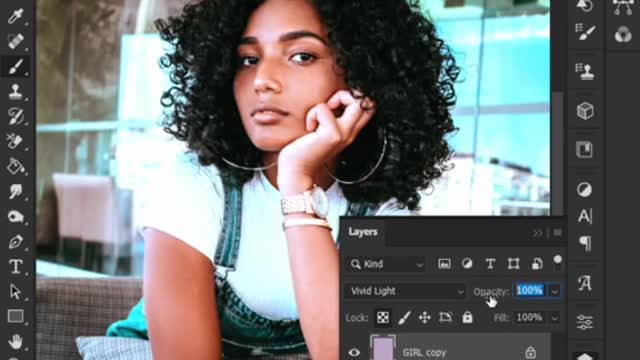
Task: Select the Smudge tool
Action: coord(16,191)
